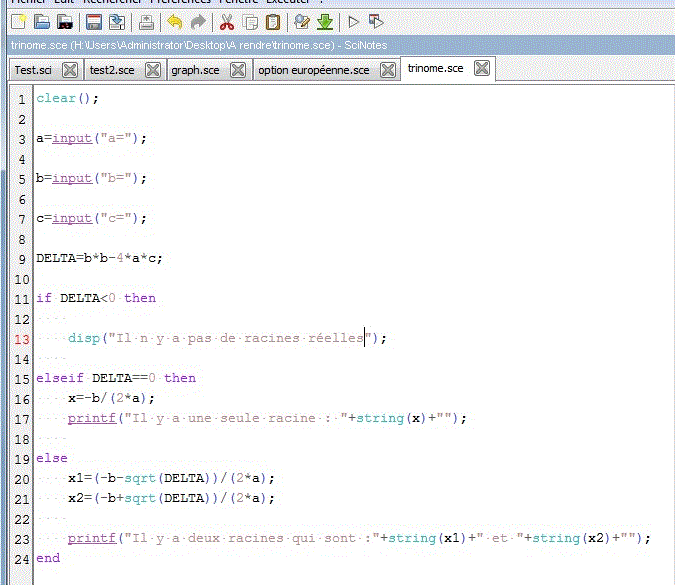Viewport: 675px width, 585px height.
Task: Click the Print icon in the toolbar
Action: pos(146,21)
